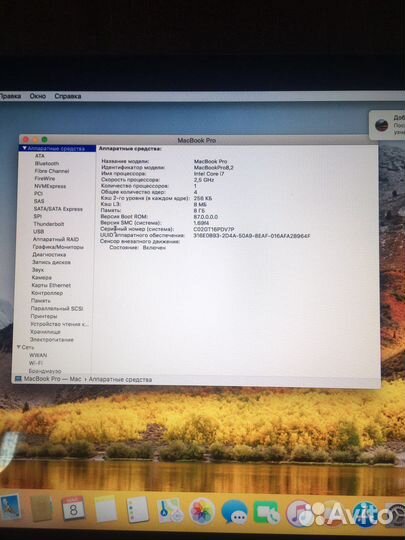Screen dimensions: 405x540
Task: Click the Память value 8 ГБ
Action: [x=199, y=210]
